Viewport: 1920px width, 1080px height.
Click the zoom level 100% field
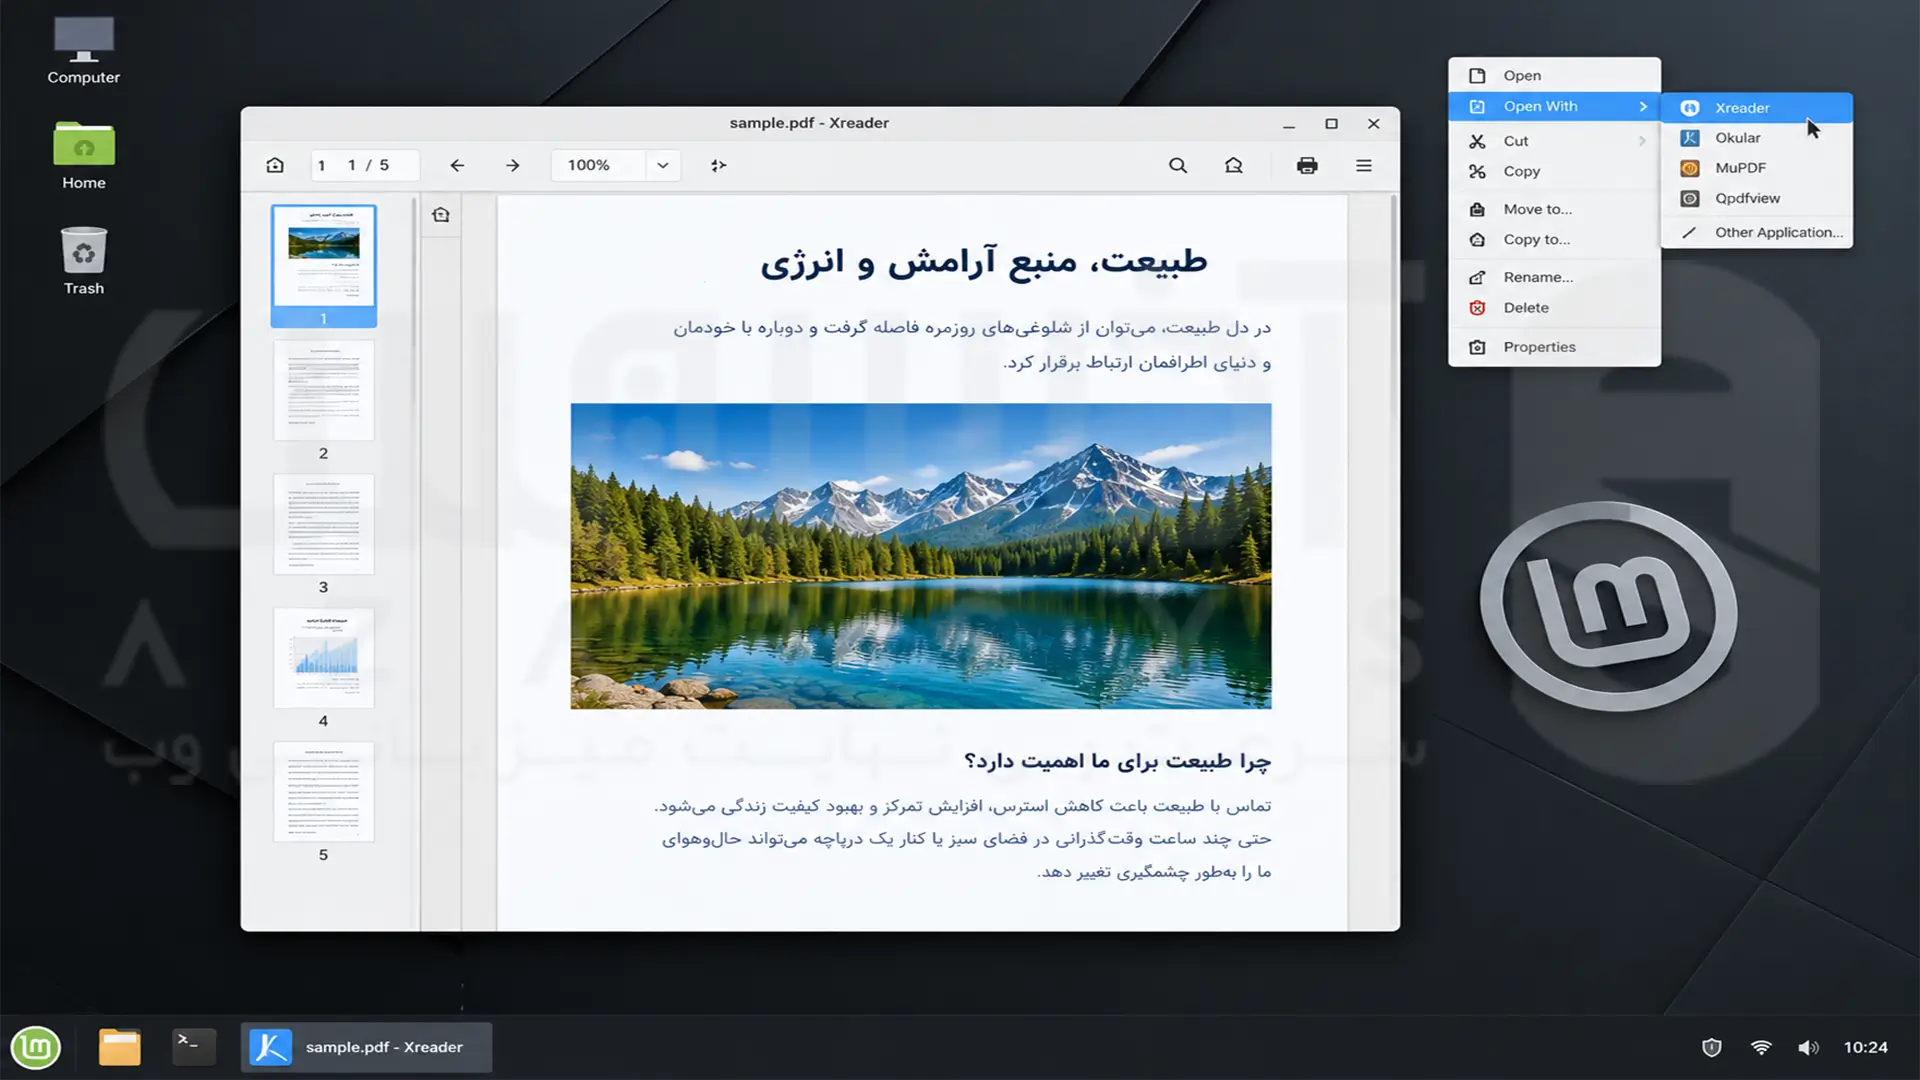(x=599, y=165)
